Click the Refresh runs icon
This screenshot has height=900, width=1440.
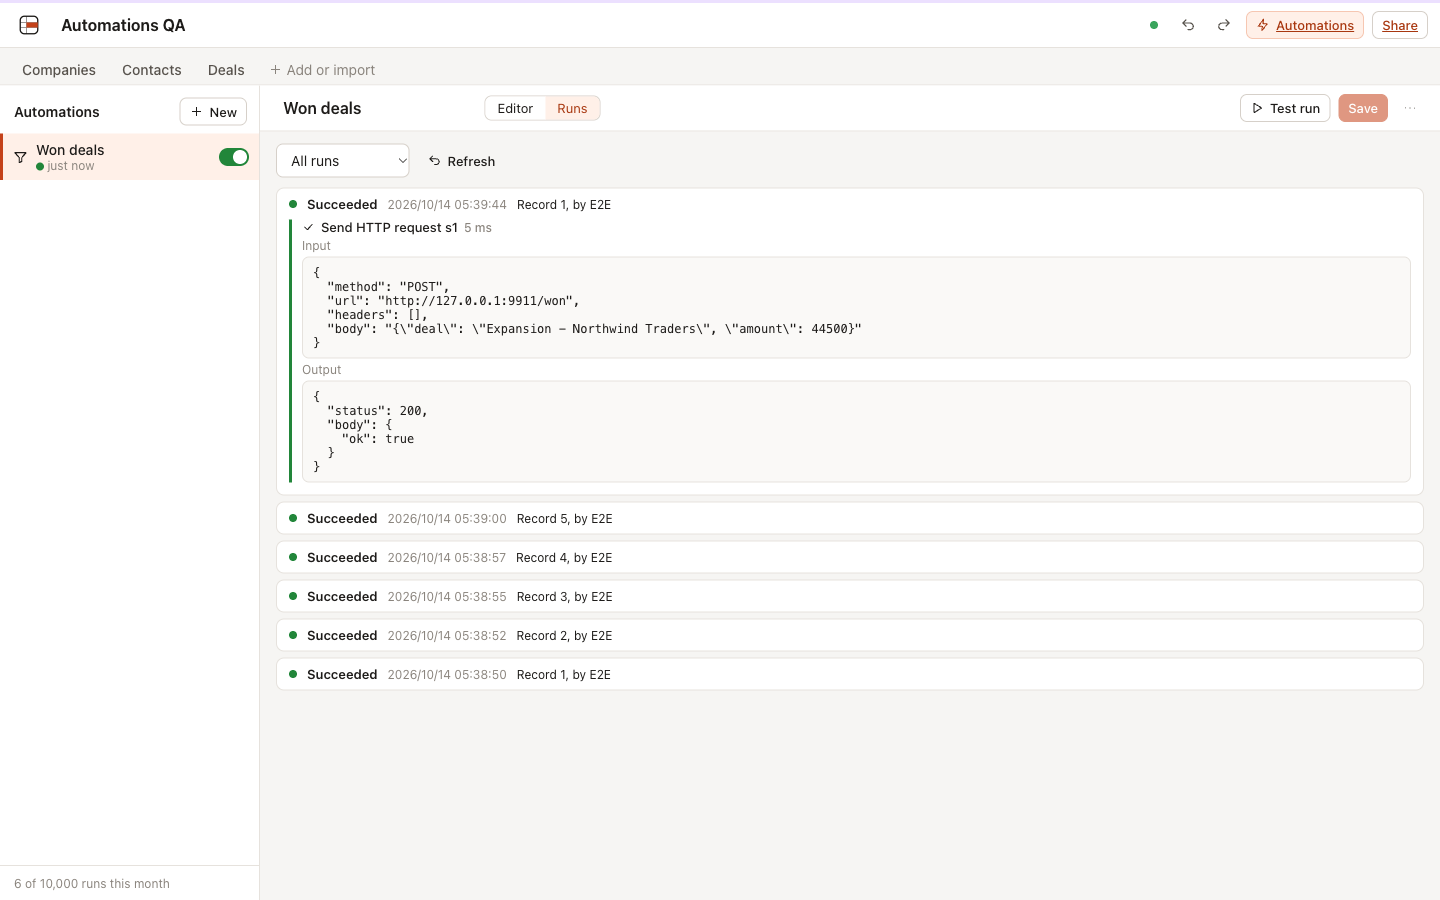[x=434, y=161]
